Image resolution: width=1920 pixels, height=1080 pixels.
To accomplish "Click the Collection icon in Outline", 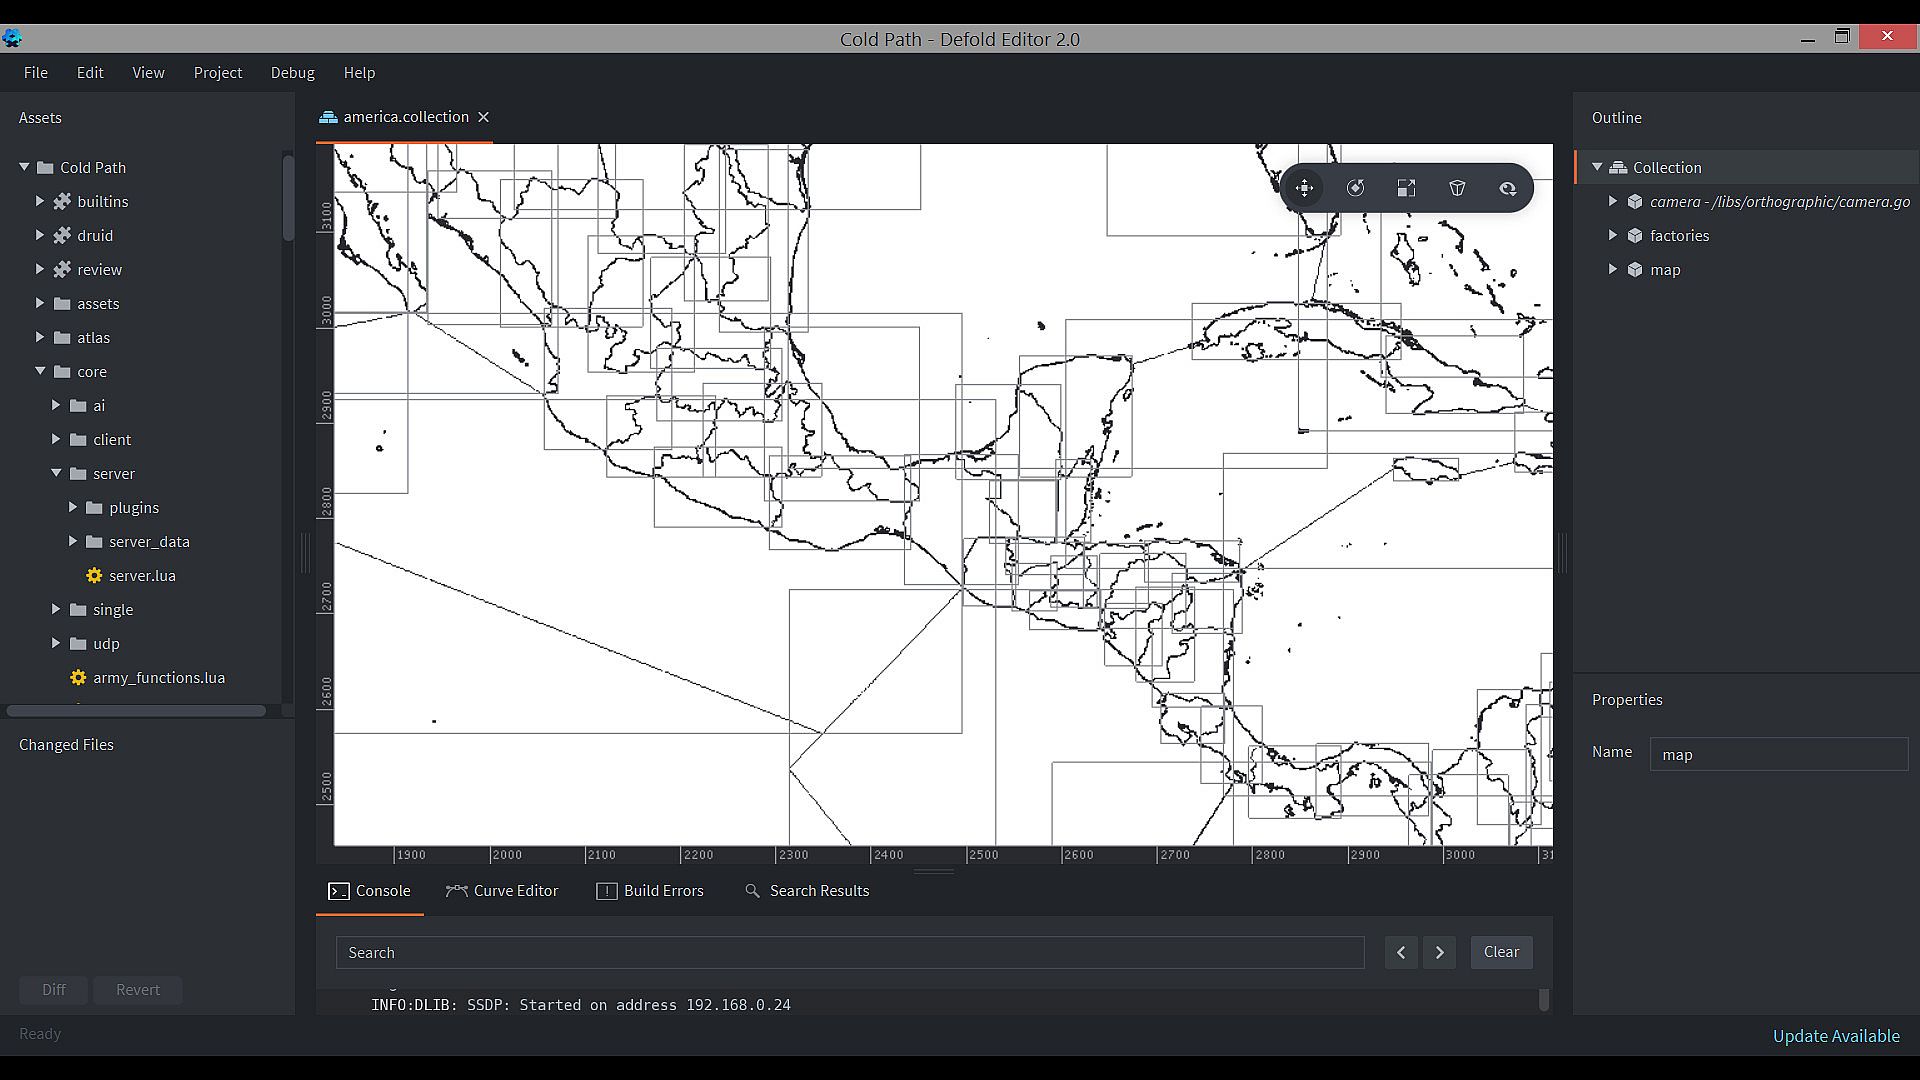I will click(x=1618, y=168).
